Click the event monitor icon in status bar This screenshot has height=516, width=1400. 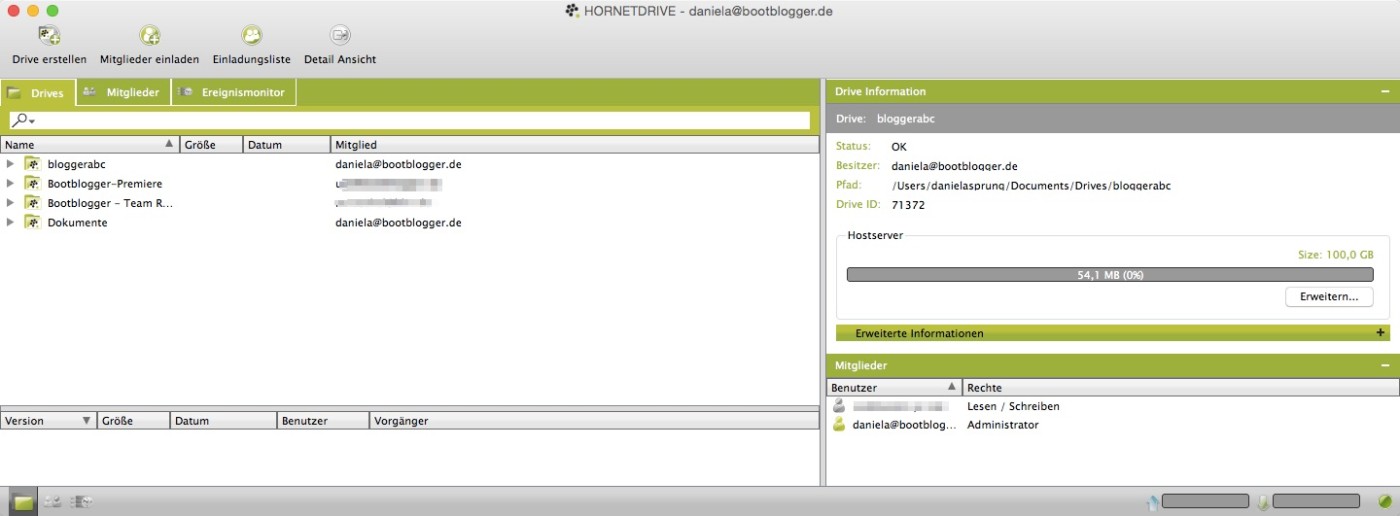point(81,501)
